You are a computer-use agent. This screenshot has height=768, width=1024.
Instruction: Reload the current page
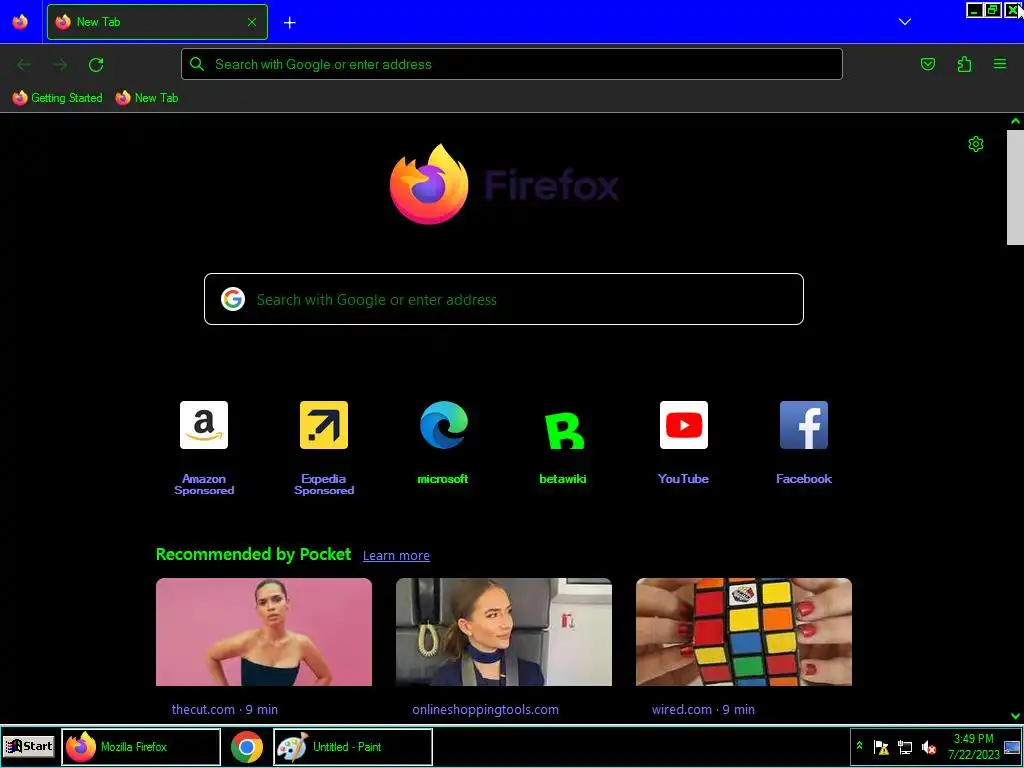pos(96,64)
